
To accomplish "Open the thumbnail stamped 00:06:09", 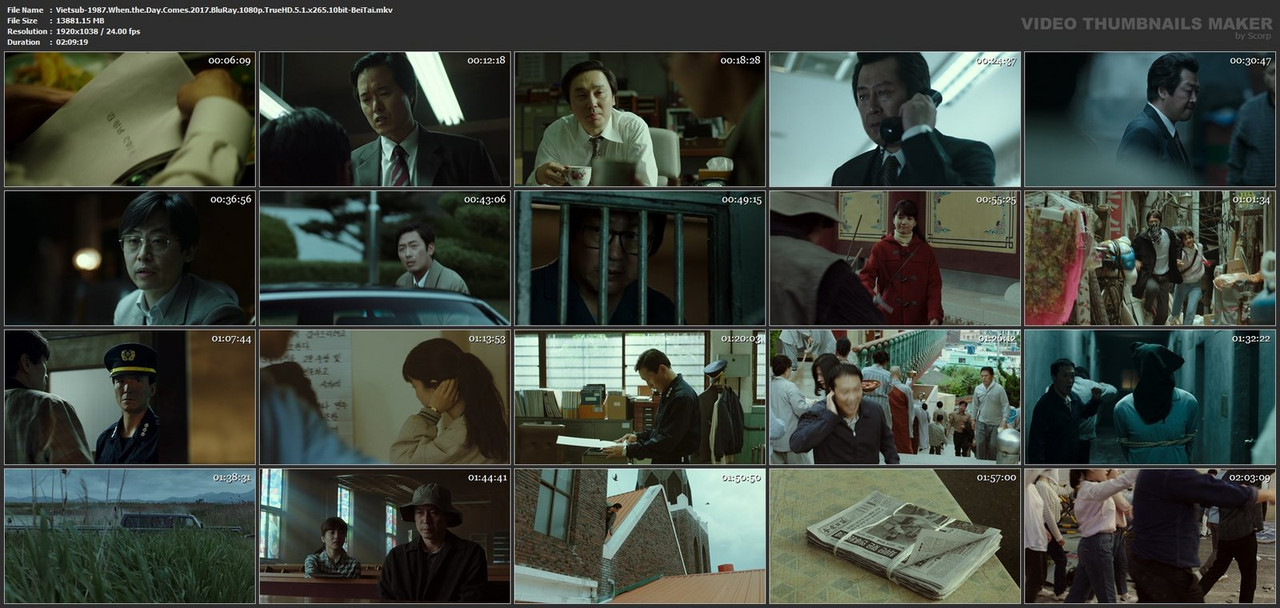I will (129, 120).
